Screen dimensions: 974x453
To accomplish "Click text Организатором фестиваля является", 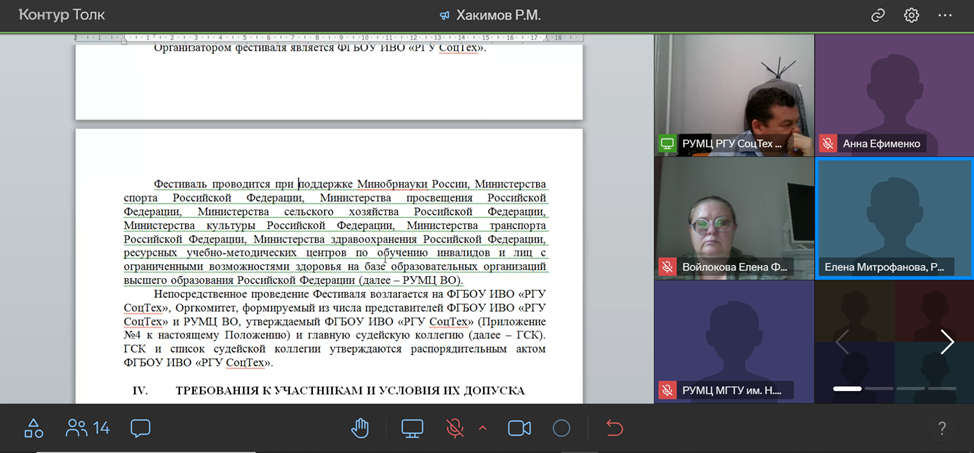I will (244, 48).
